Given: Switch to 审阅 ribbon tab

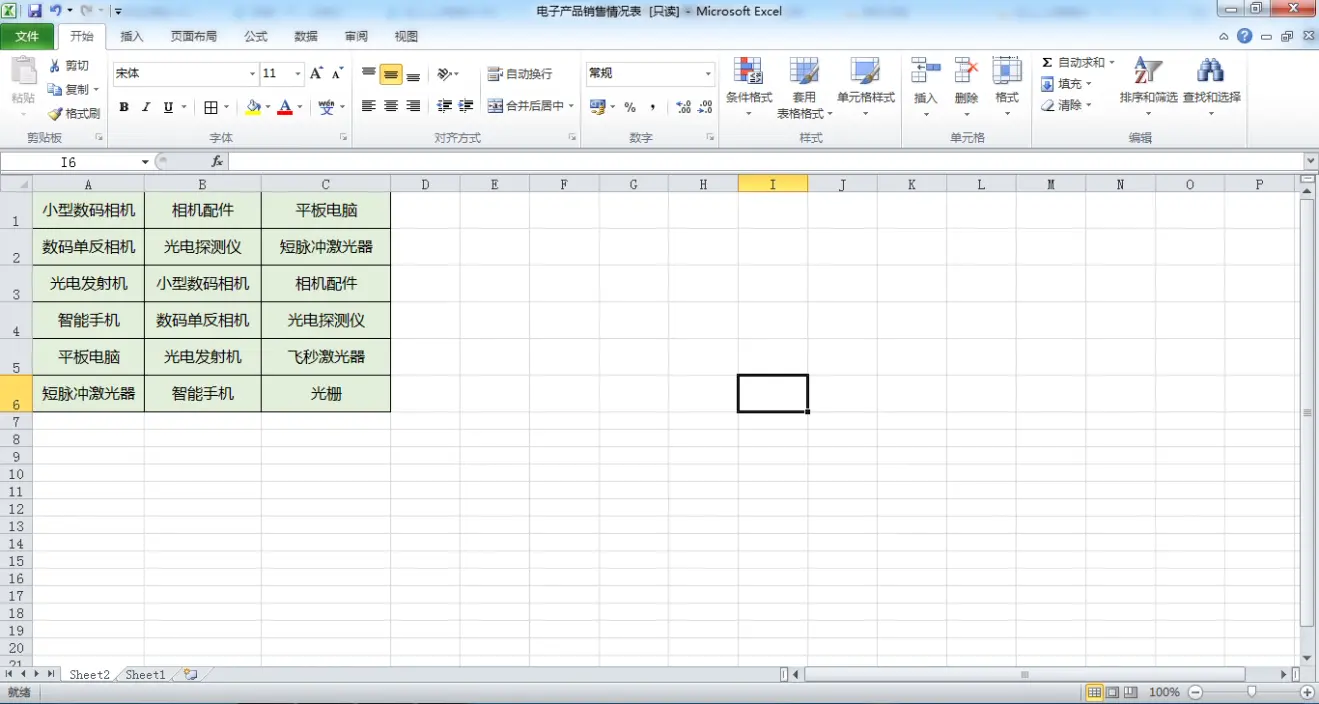Looking at the screenshot, I should pyautogui.click(x=356, y=36).
